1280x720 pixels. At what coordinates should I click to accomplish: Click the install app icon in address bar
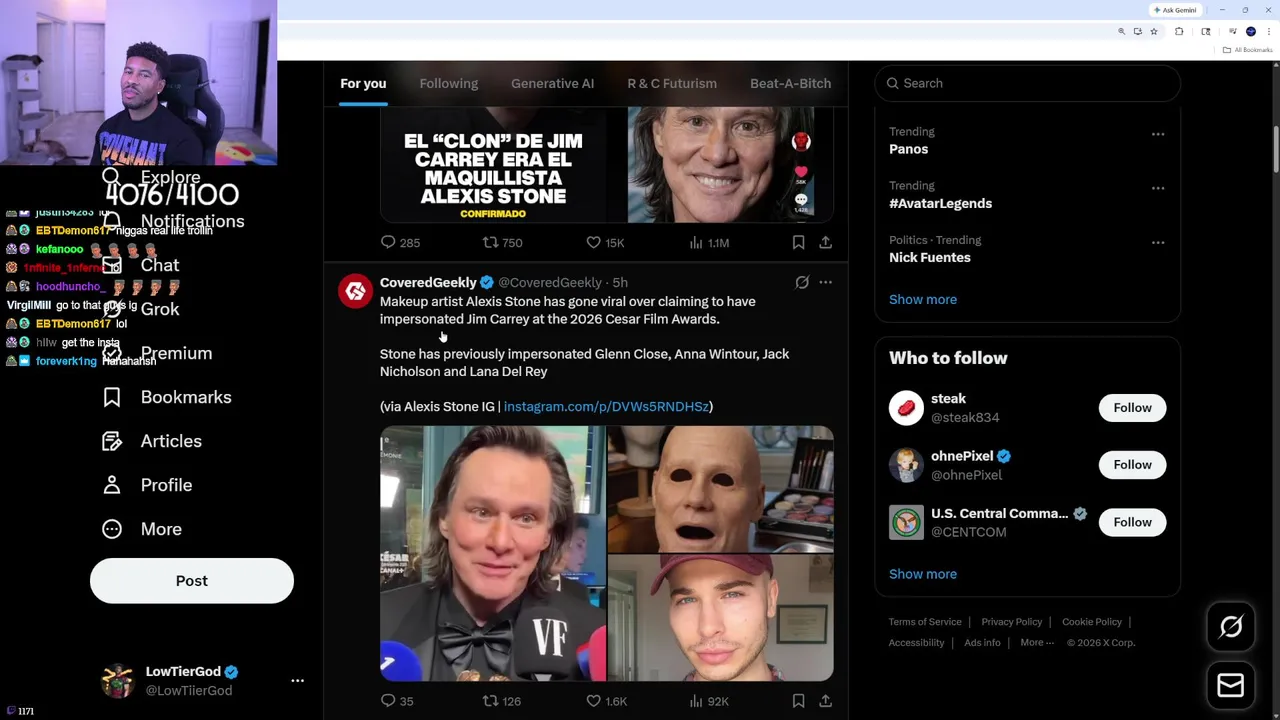point(1137,32)
